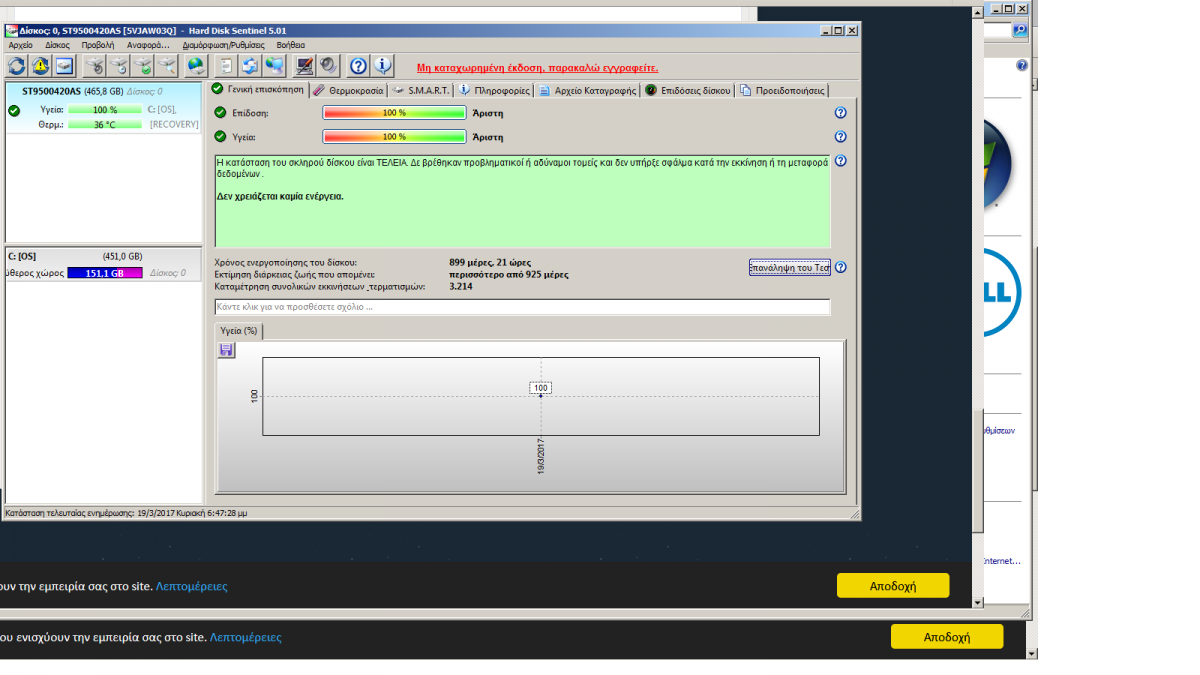Click the network computers toolbar icon
1200x675 pixels.
point(274,66)
